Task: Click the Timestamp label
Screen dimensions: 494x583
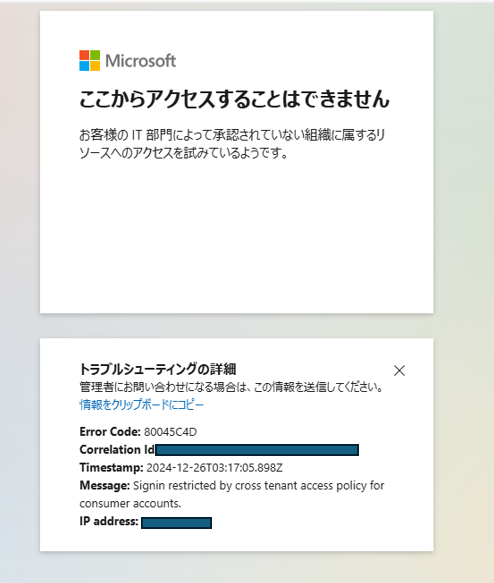Action: point(111,467)
